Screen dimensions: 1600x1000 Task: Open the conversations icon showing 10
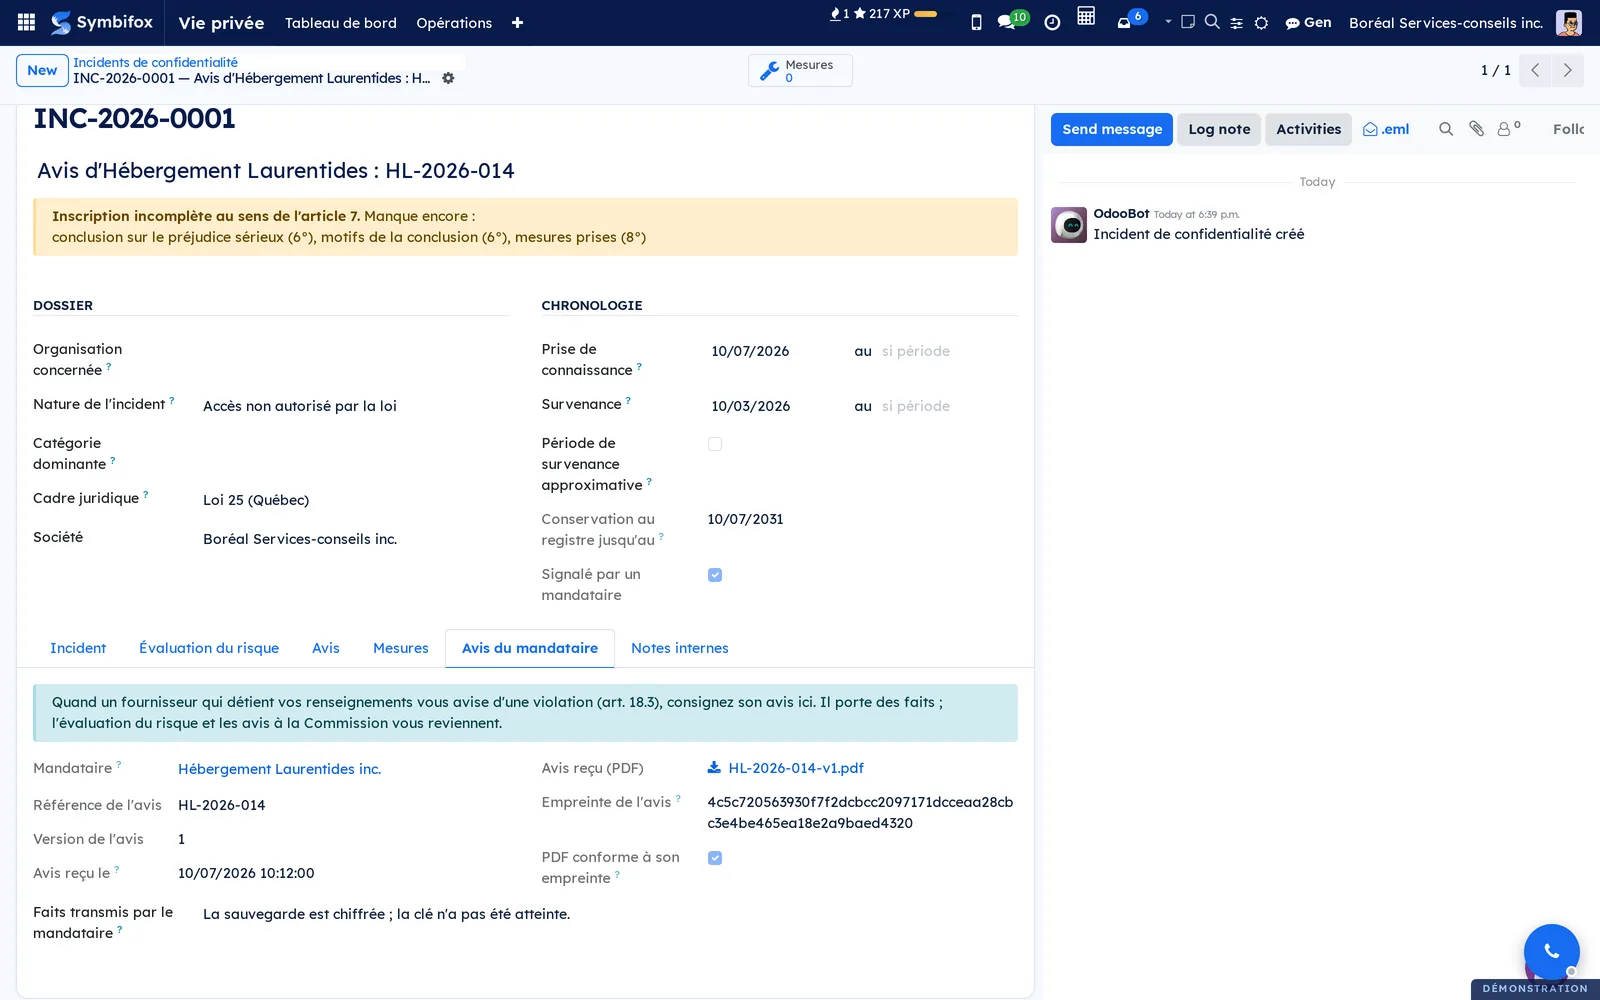coord(1012,20)
